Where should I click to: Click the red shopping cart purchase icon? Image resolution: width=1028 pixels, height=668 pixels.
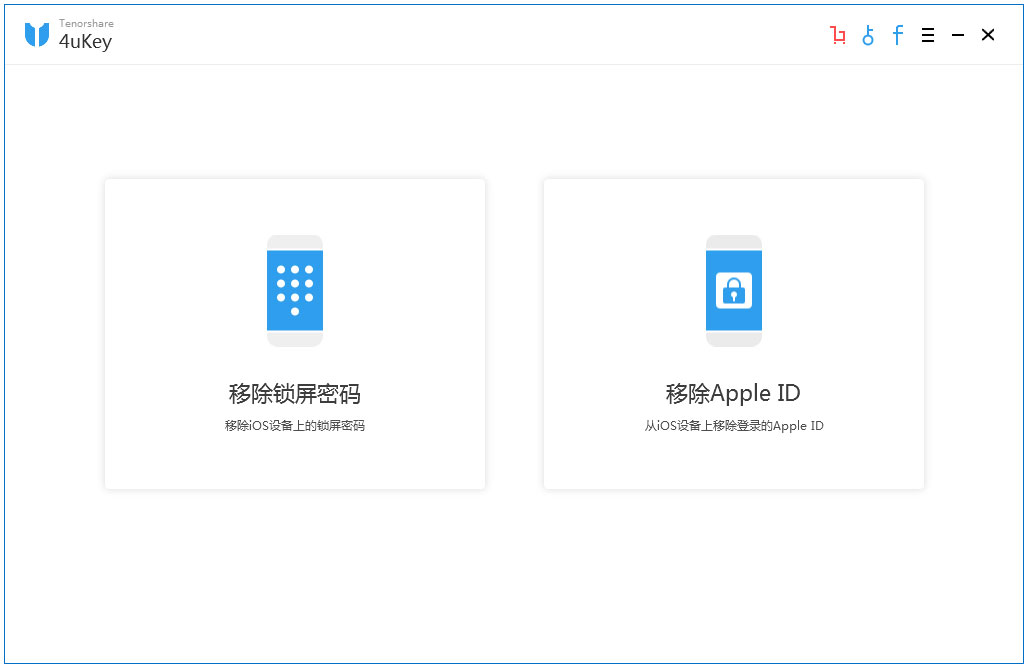[x=838, y=35]
